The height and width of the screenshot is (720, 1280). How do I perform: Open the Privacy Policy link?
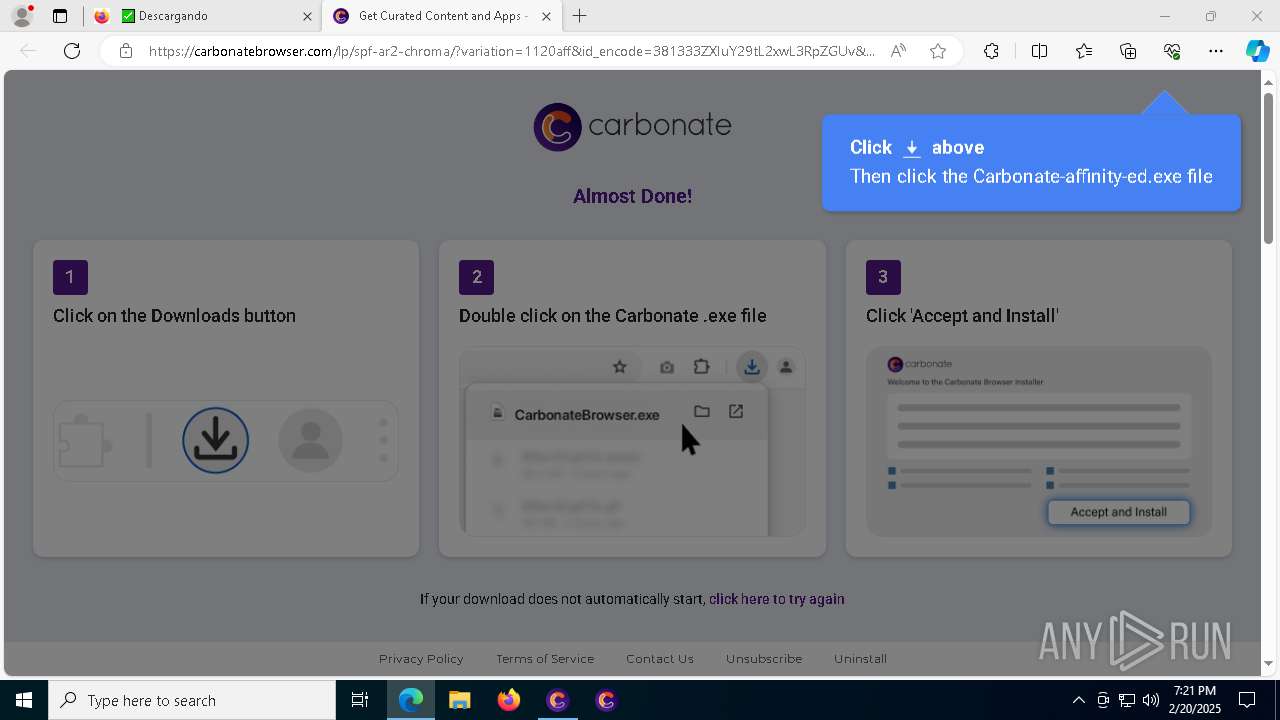pyautogui.click(x=421, y=659)
